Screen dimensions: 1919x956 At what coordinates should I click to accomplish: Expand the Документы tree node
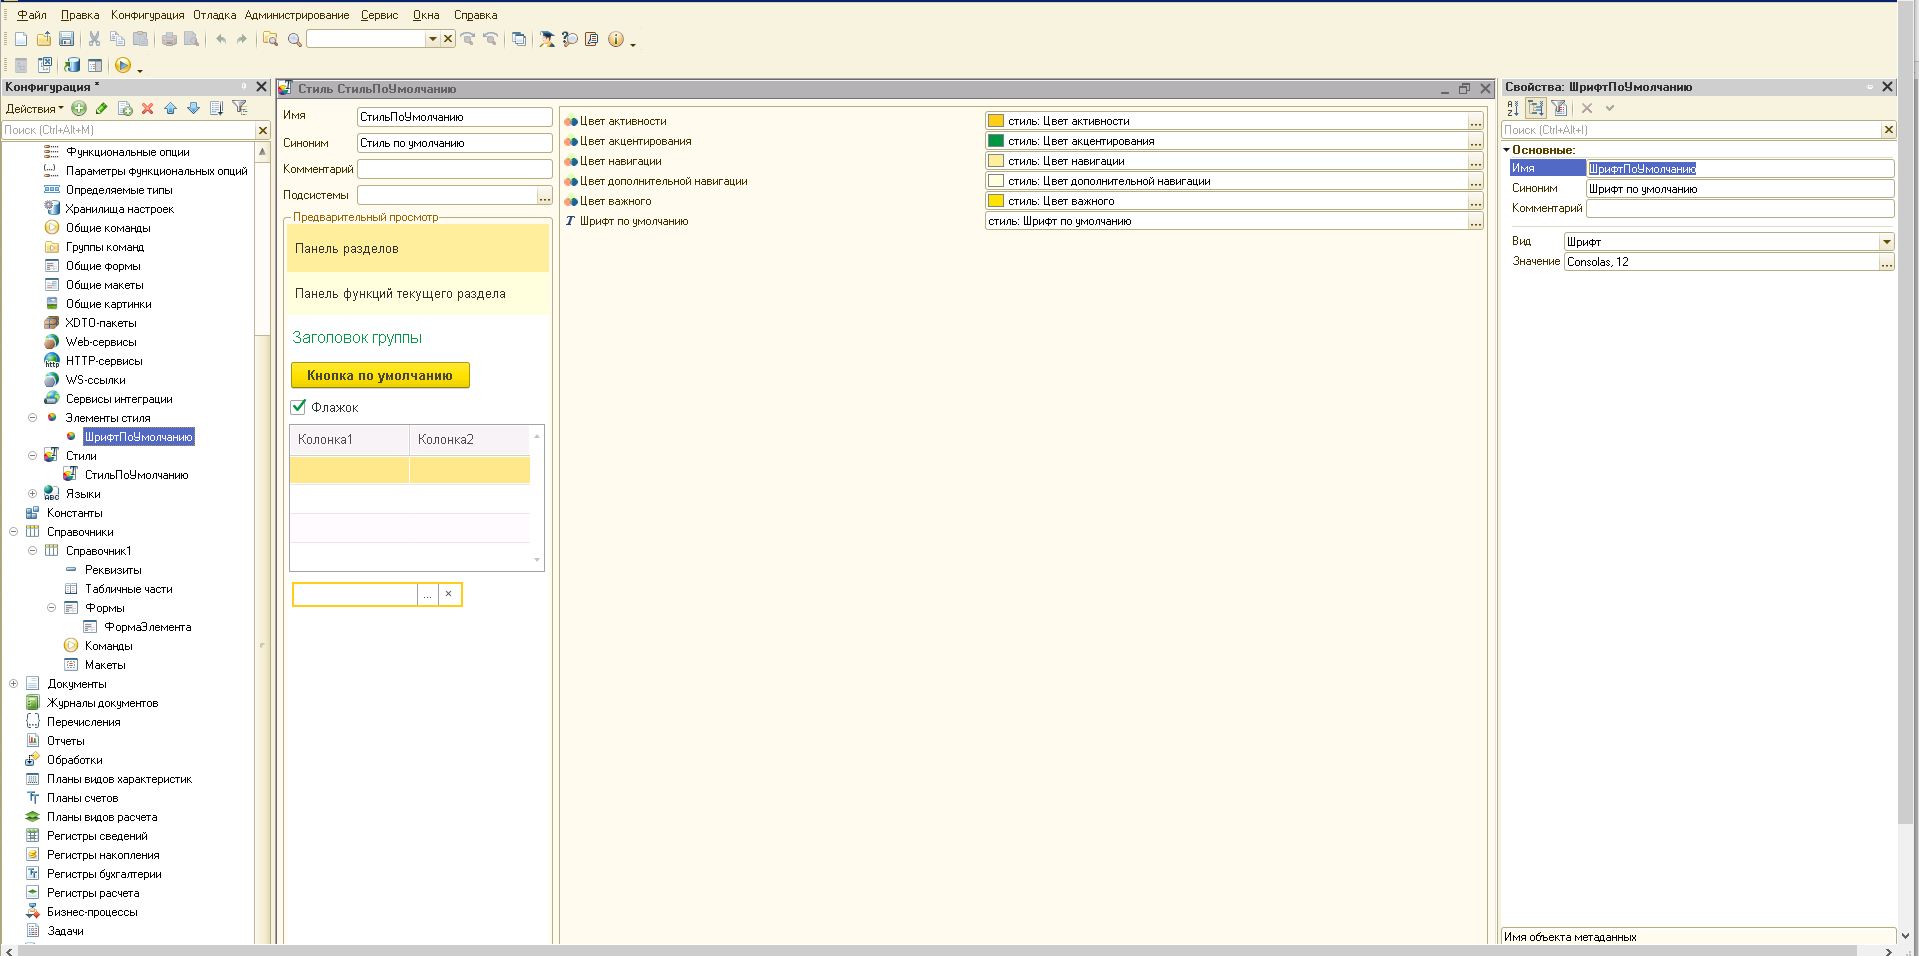coord(13,684)
